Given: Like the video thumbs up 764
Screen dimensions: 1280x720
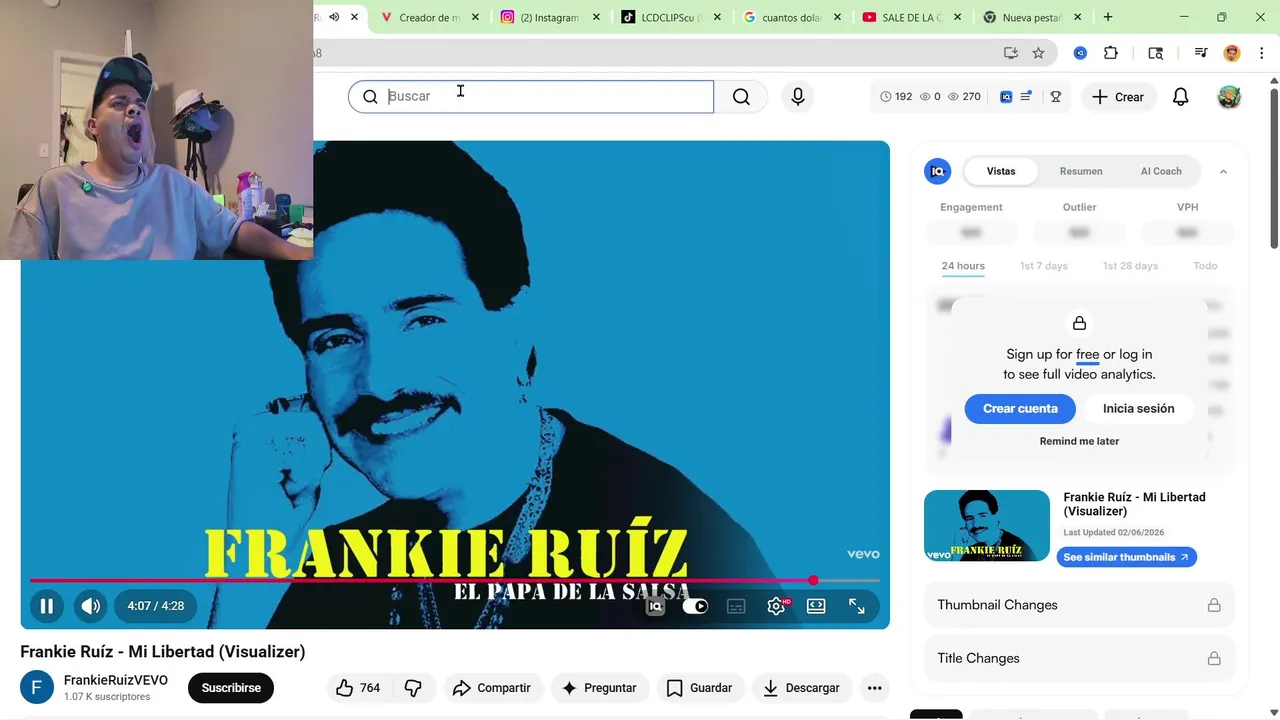Looking at the screenshot, I should [x=358, y=688].
